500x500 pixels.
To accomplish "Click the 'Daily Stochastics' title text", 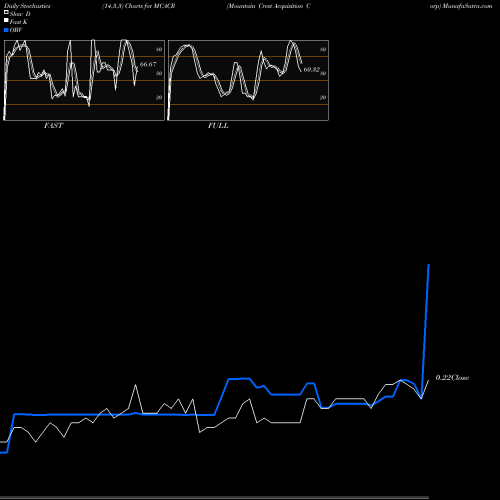I will [x=27, y=6].
